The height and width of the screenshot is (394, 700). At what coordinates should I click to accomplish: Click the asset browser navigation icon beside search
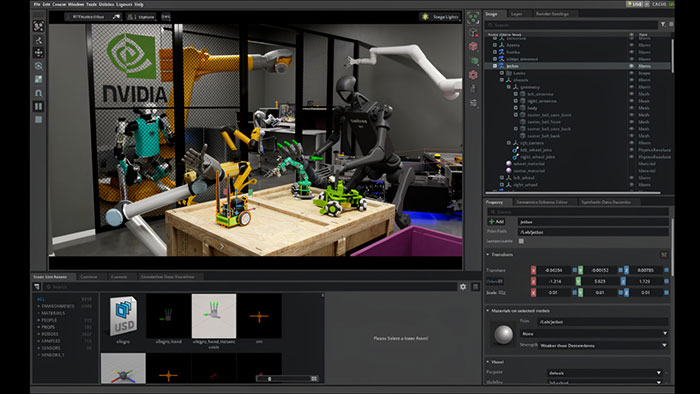[37, 287]
